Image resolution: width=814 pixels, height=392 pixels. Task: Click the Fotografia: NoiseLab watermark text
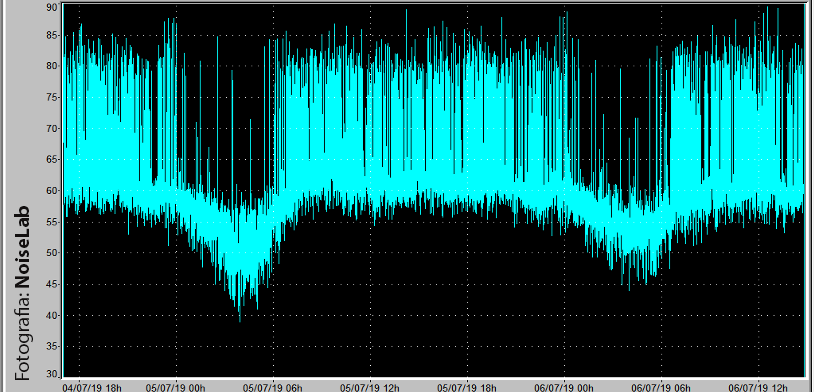22,293
